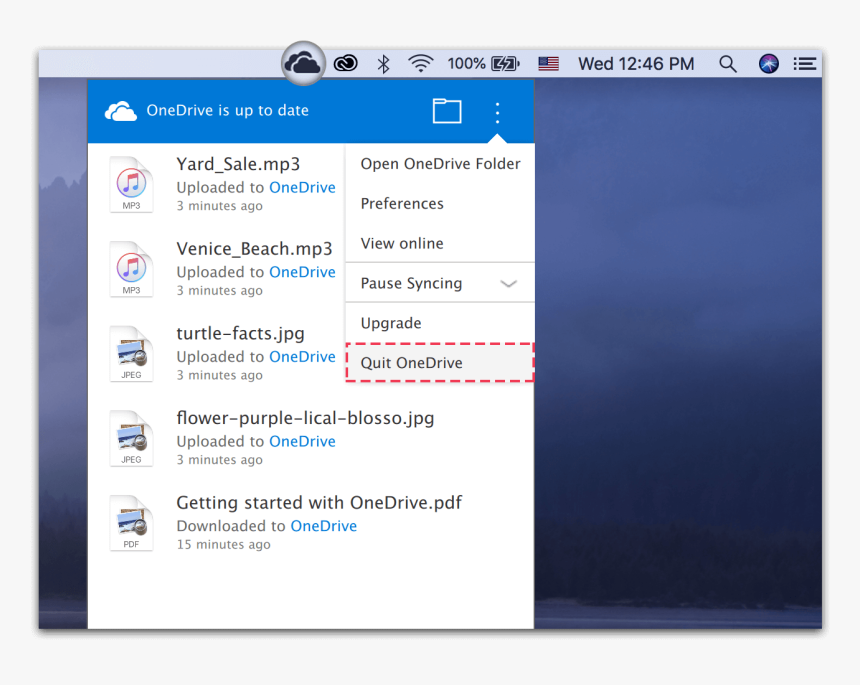Expand the Pause Syncing chevron
The width and height of the screenshot is (860, 685).
click(510, 283)
